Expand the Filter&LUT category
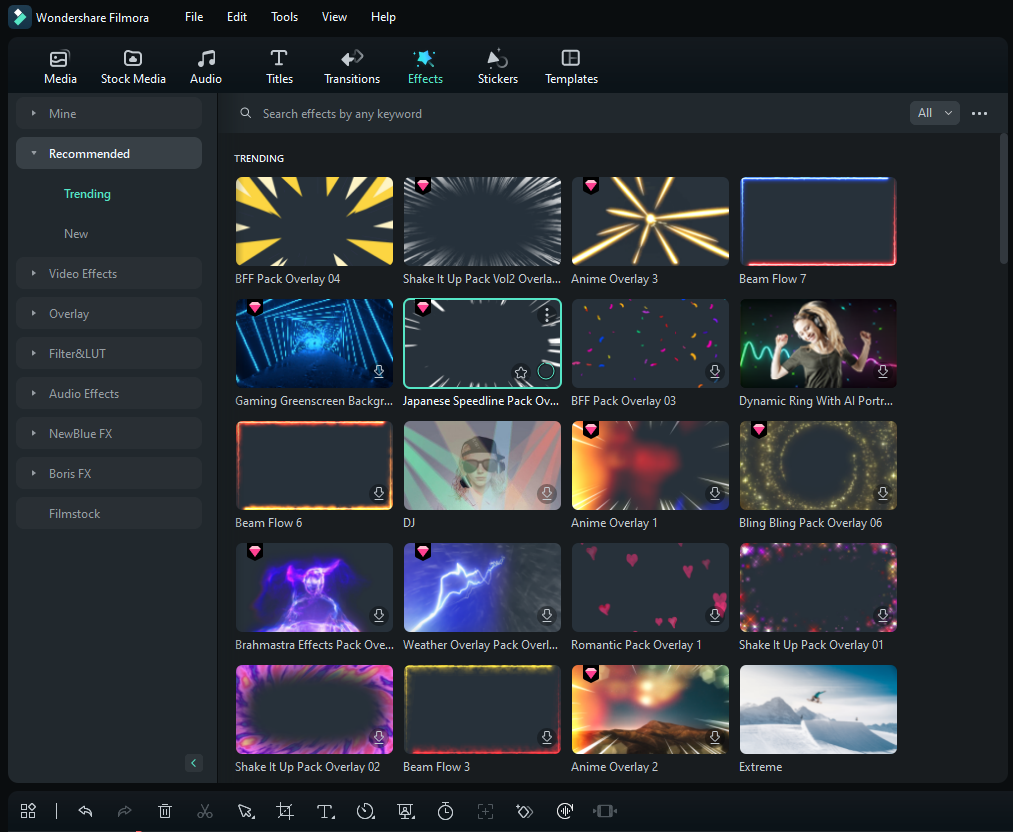 [x=109, y=354]
